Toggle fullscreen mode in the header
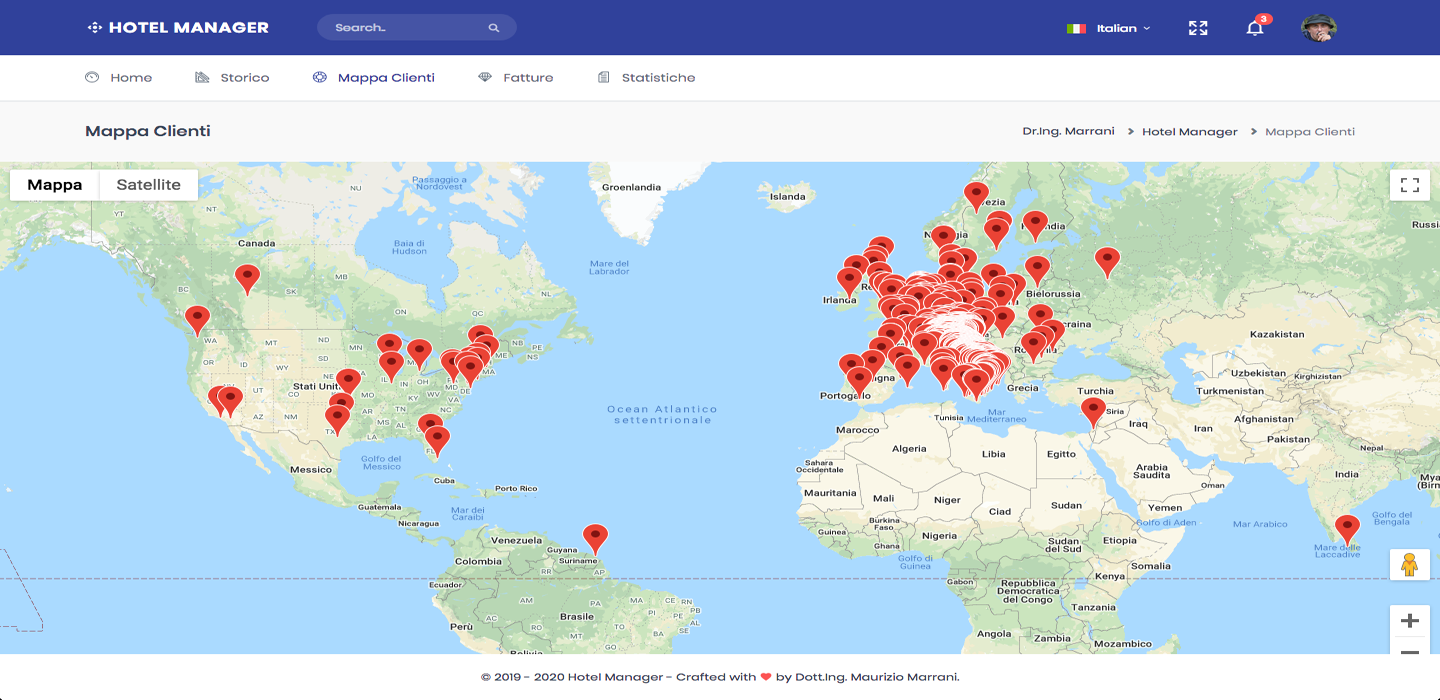The width and height of the screenshot is (1440, 700). coord(1198,28)
